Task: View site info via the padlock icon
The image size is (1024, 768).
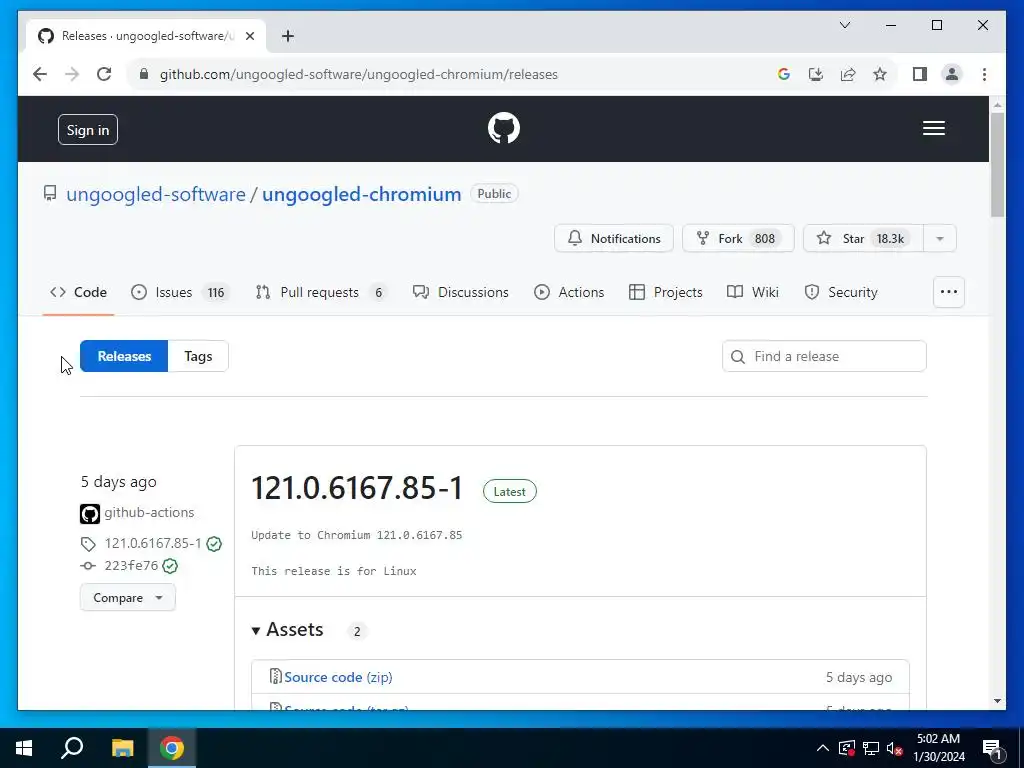Action: [x=144, y=74]
